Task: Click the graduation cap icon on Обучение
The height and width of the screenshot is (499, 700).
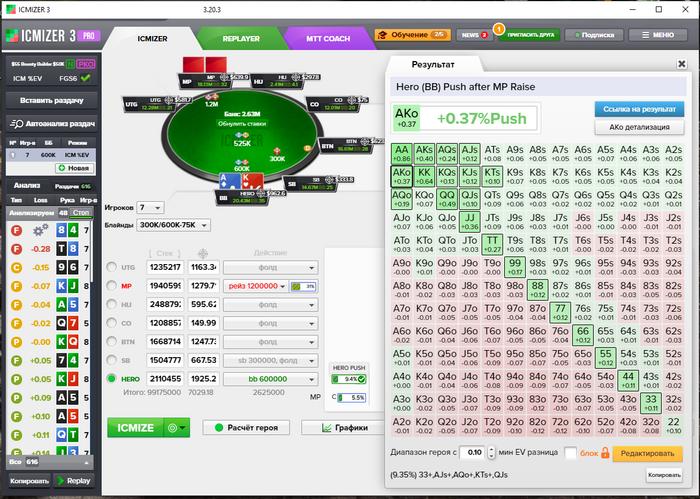Action: point(382,35)
